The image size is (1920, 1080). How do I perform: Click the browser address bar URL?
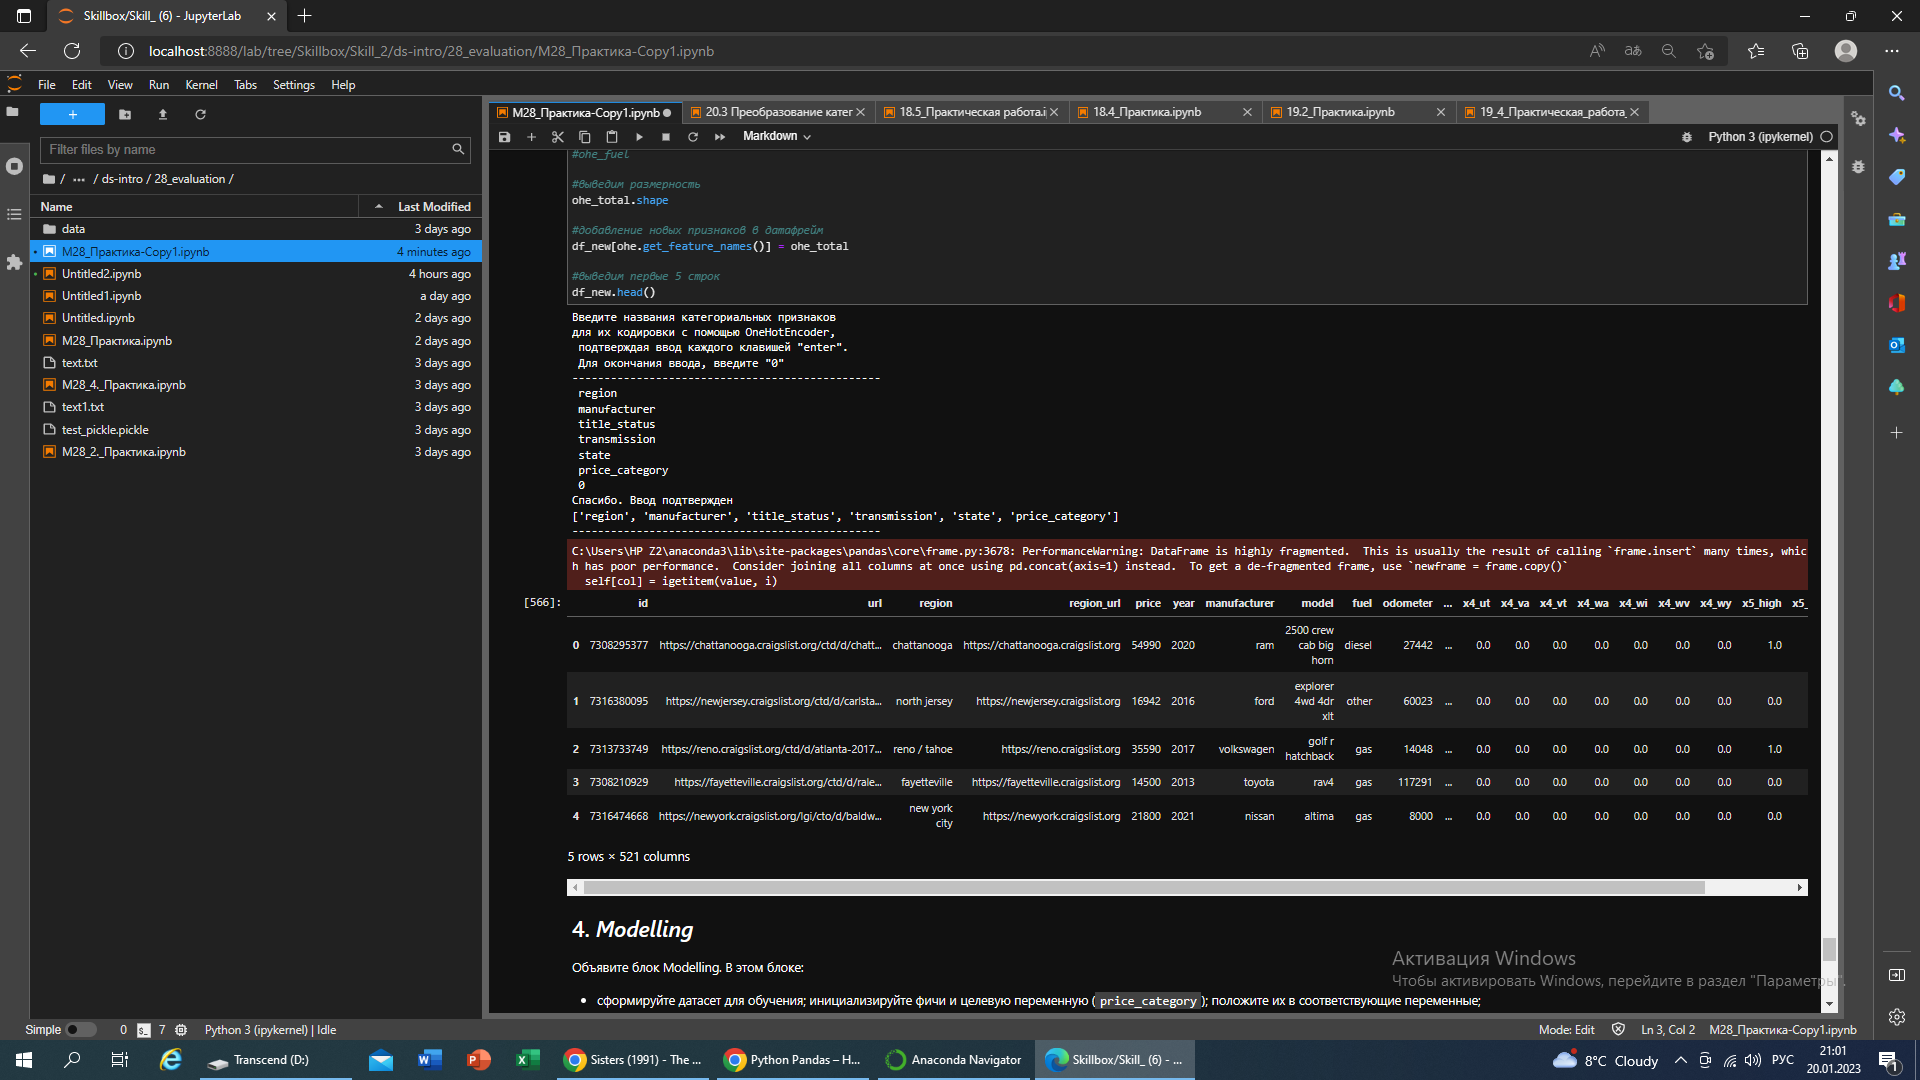point(431,51)
